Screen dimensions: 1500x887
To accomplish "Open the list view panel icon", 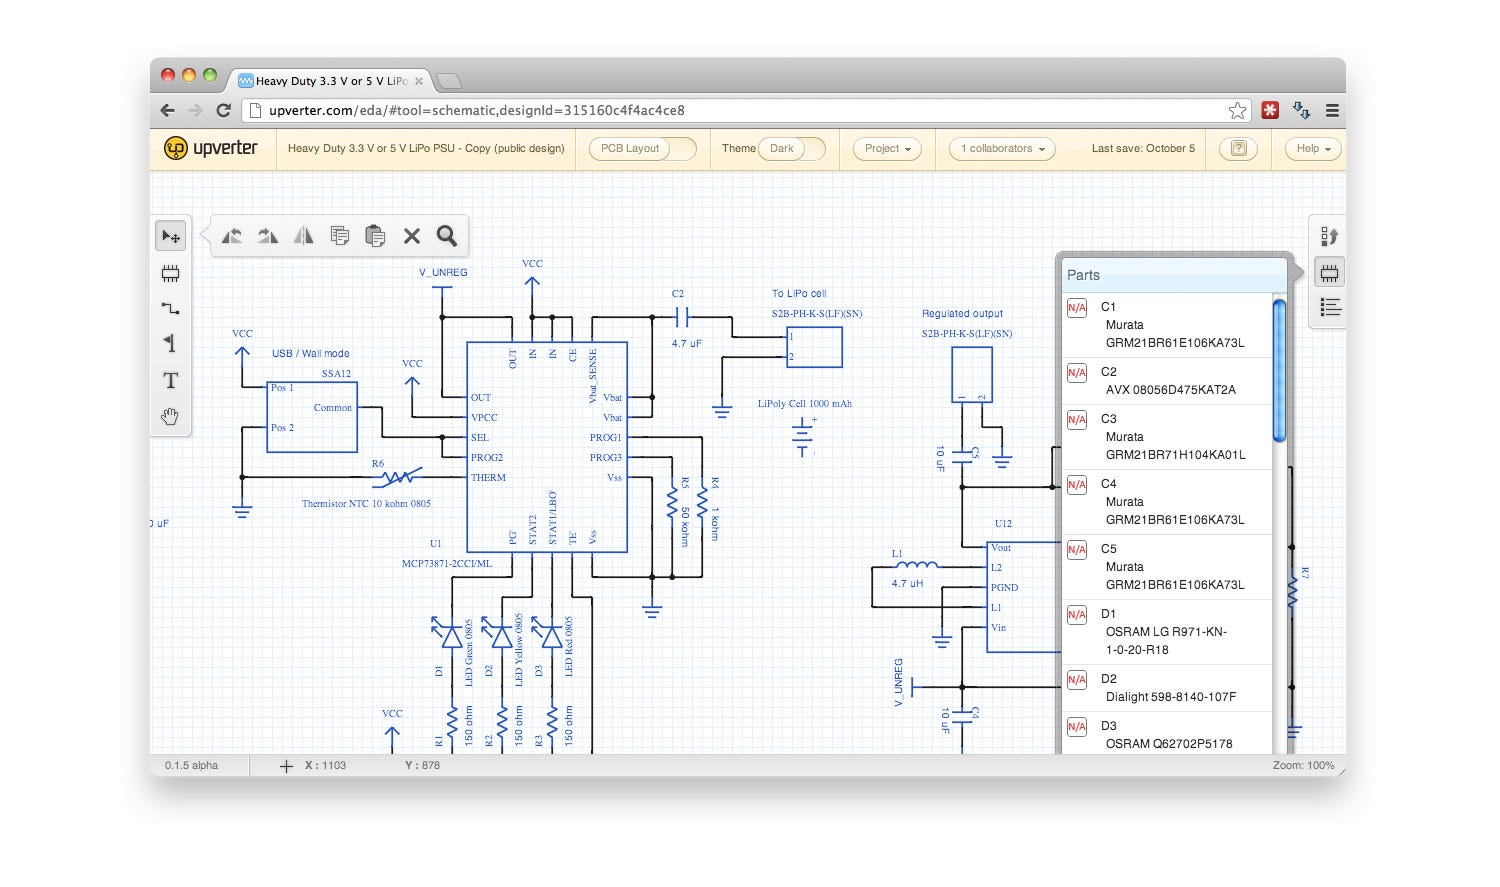I will point(1330,307).
